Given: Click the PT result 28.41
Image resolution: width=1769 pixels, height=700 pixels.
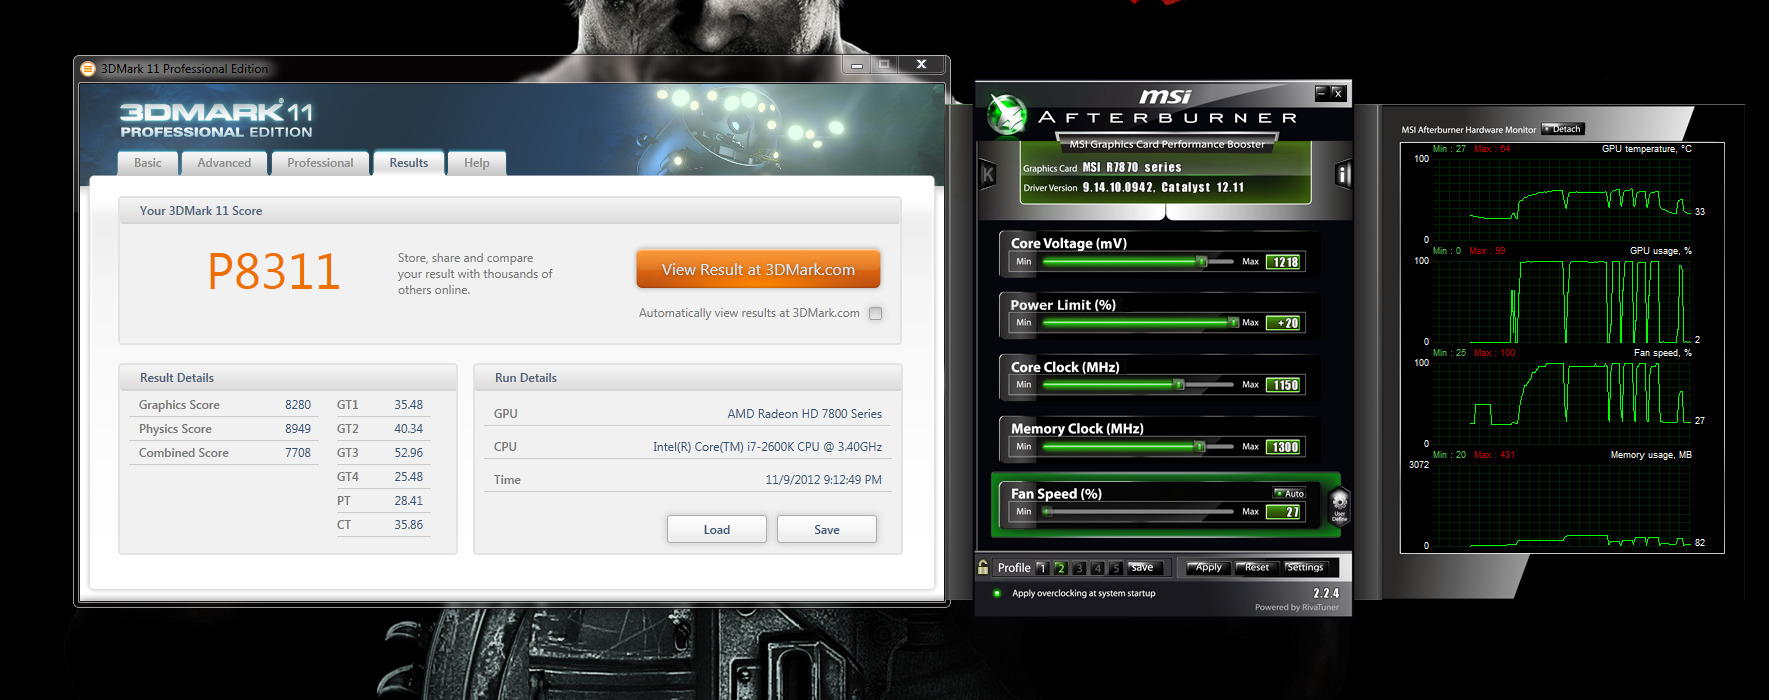Looking at the screenshot, I should (x=408, y=501).
